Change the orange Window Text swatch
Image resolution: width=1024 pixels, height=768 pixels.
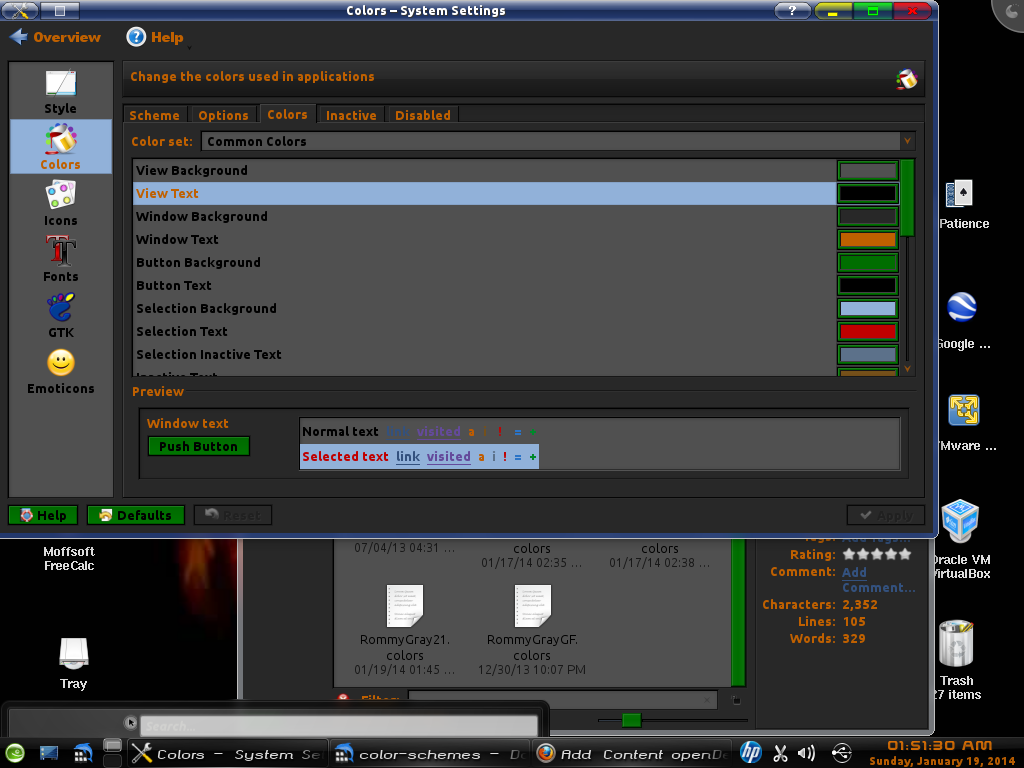pyautogui.click(x=867, y=240)
